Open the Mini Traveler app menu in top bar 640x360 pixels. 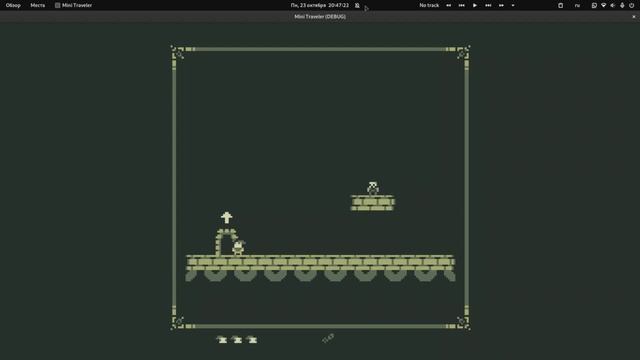tap(73, 5)
